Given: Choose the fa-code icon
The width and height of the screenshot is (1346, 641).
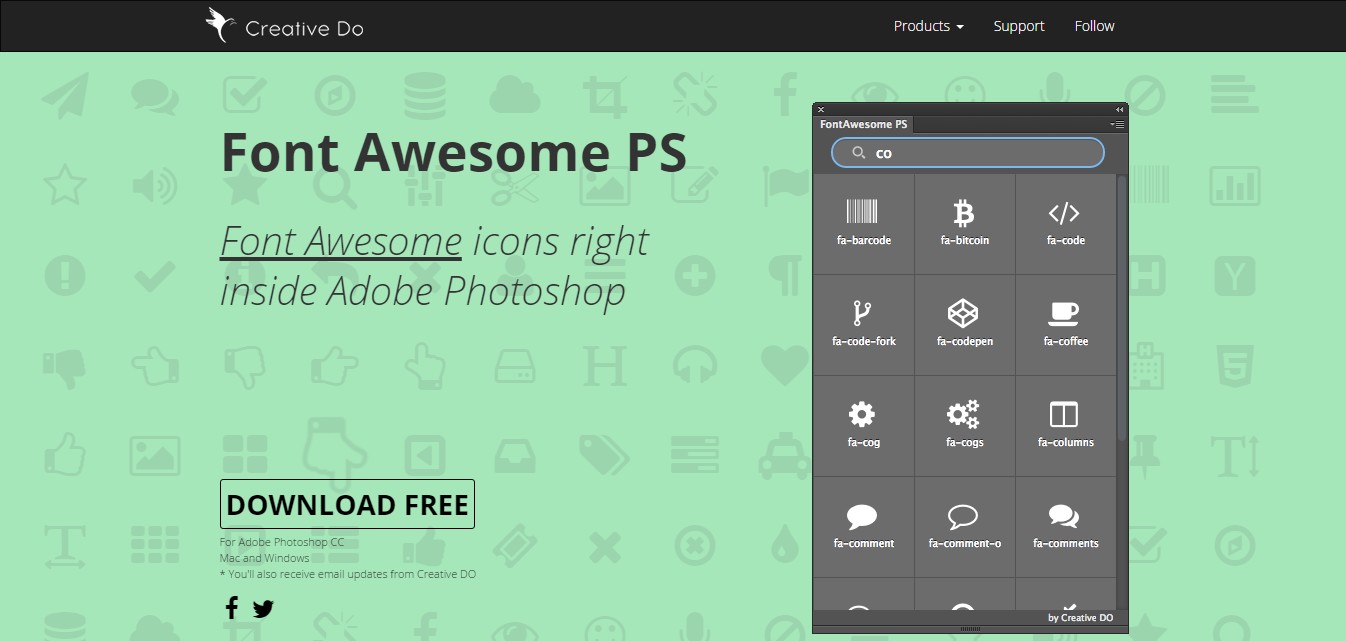Looking at the screenshot, I should point(1064,222).
